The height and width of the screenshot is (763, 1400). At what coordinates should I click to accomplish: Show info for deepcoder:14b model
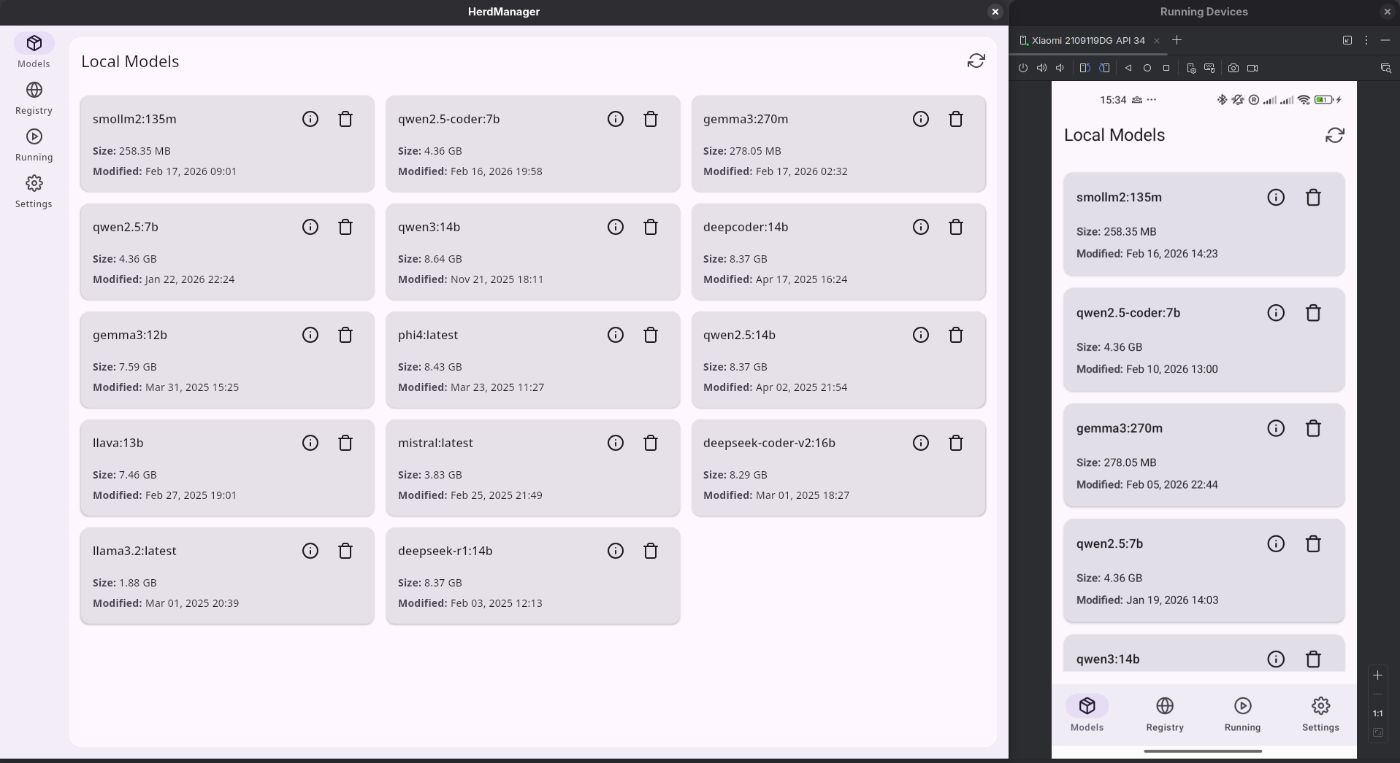point(921,227)
